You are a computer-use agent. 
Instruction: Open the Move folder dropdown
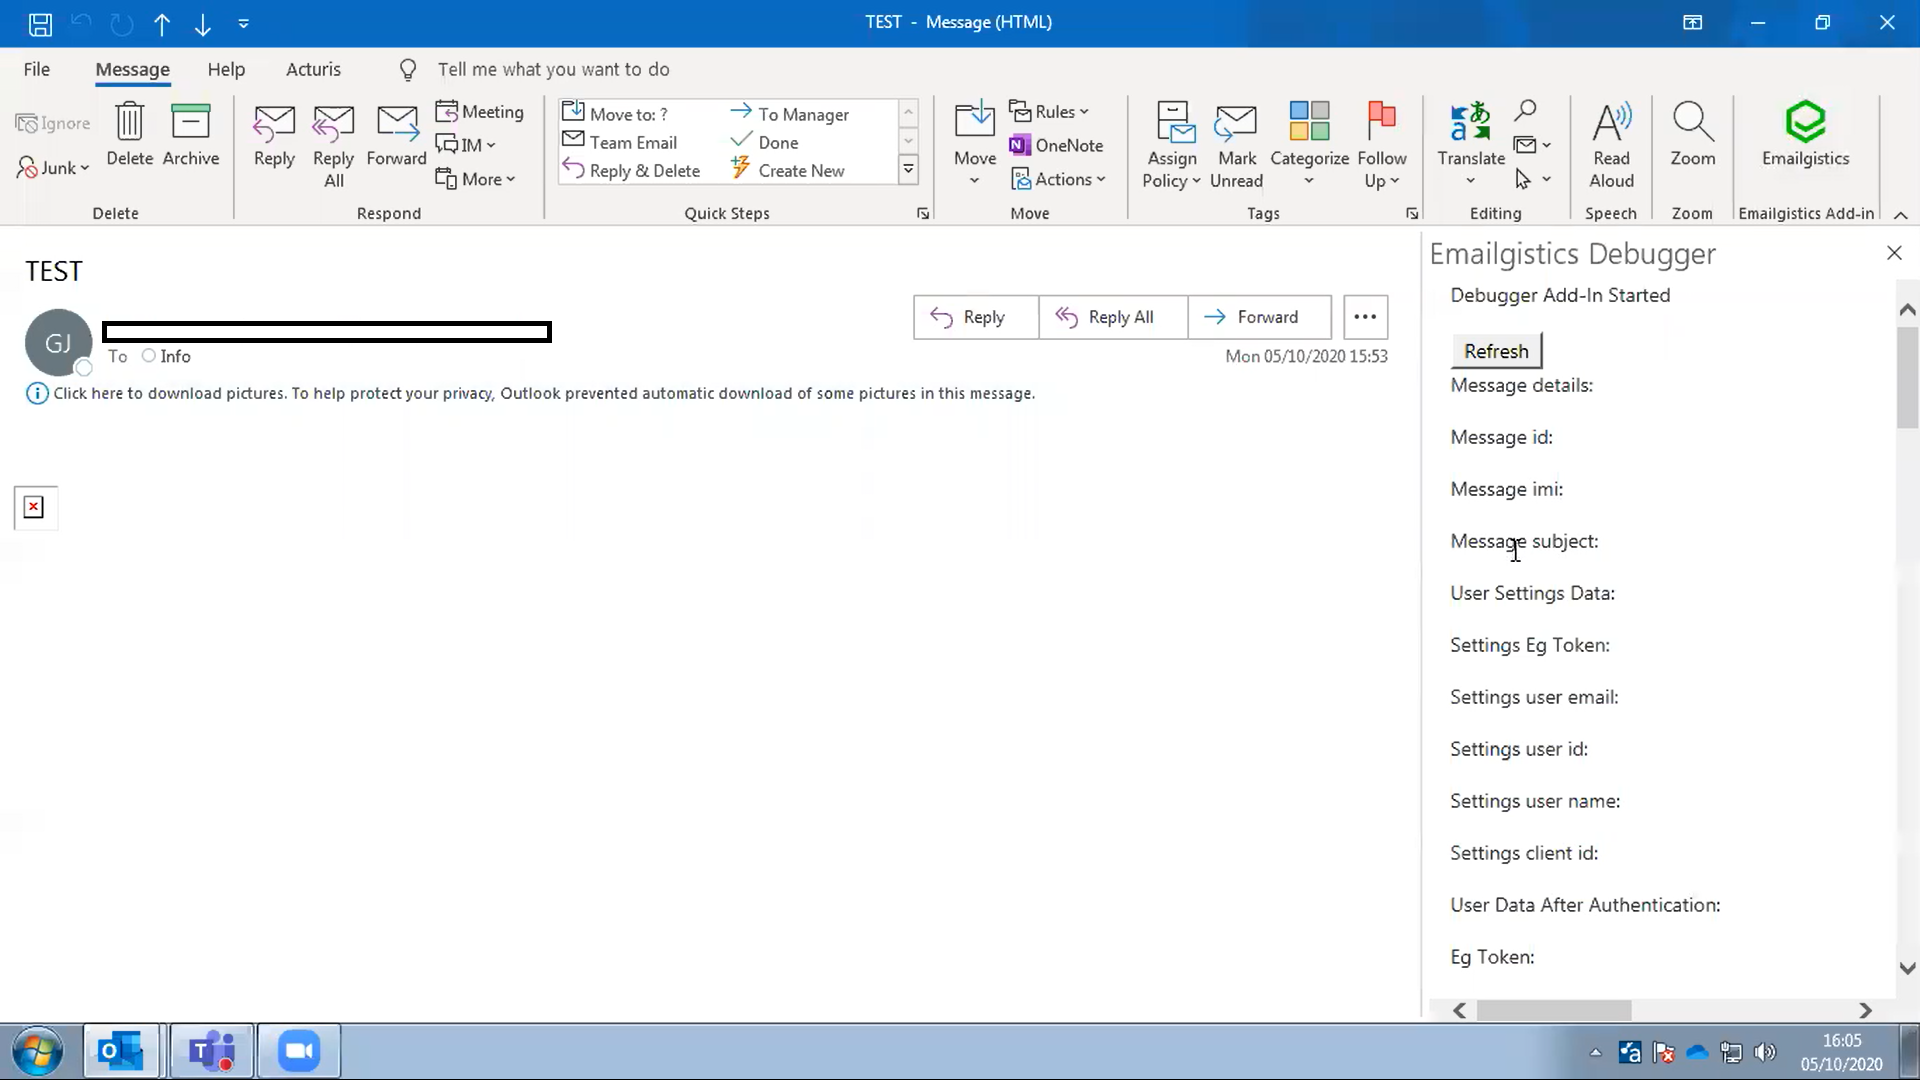[975, 146]
